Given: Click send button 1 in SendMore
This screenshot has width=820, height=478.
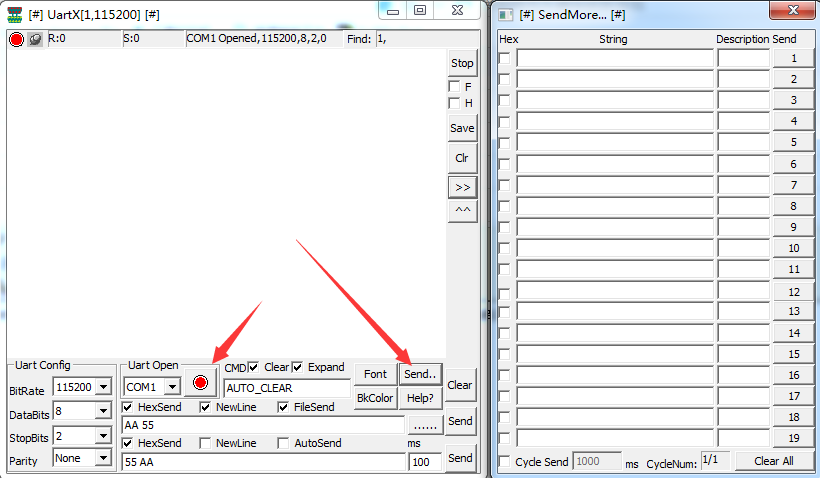Looking at the screenshot, I should click(x=793, y=58).
